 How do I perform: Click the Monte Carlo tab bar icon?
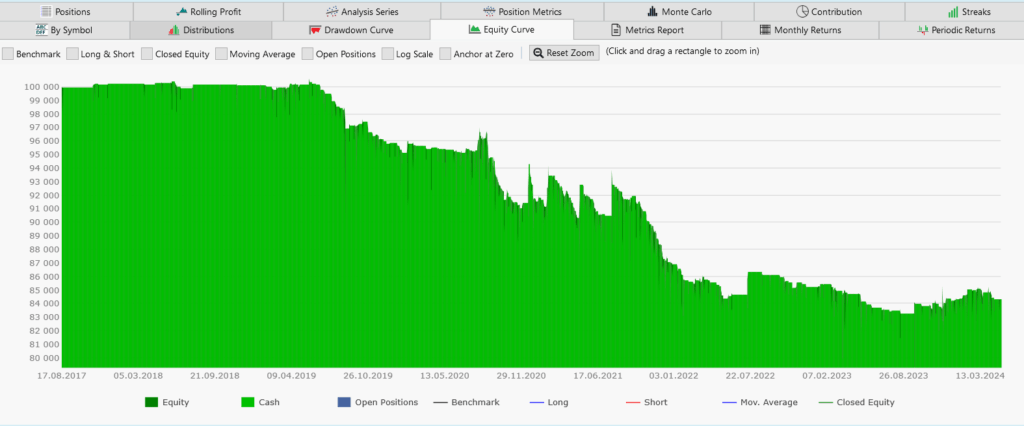tap(652, 12)
